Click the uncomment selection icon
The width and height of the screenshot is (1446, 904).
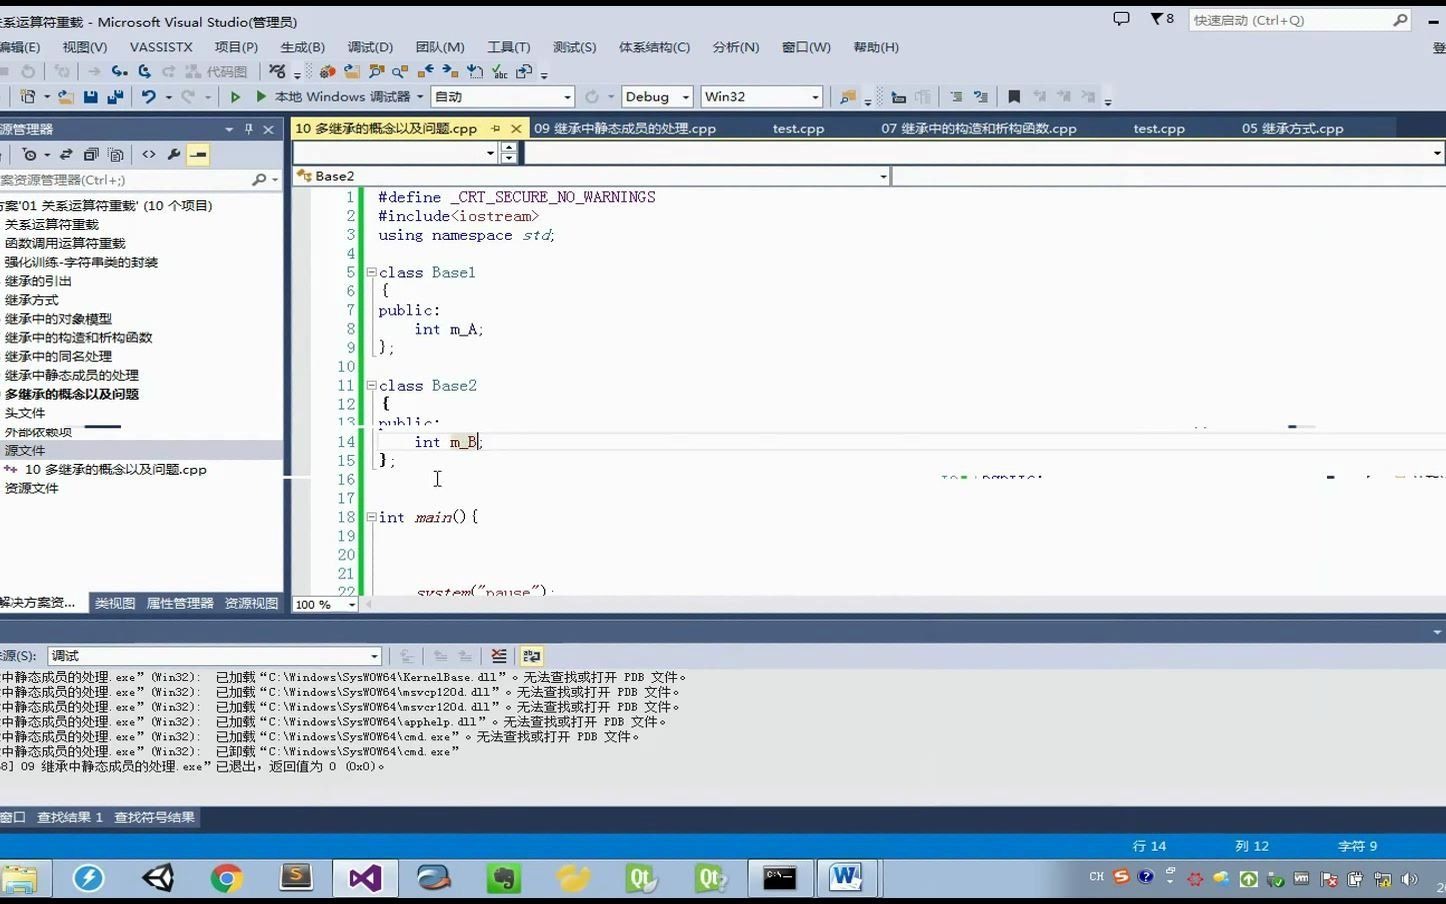pos(981,97)
